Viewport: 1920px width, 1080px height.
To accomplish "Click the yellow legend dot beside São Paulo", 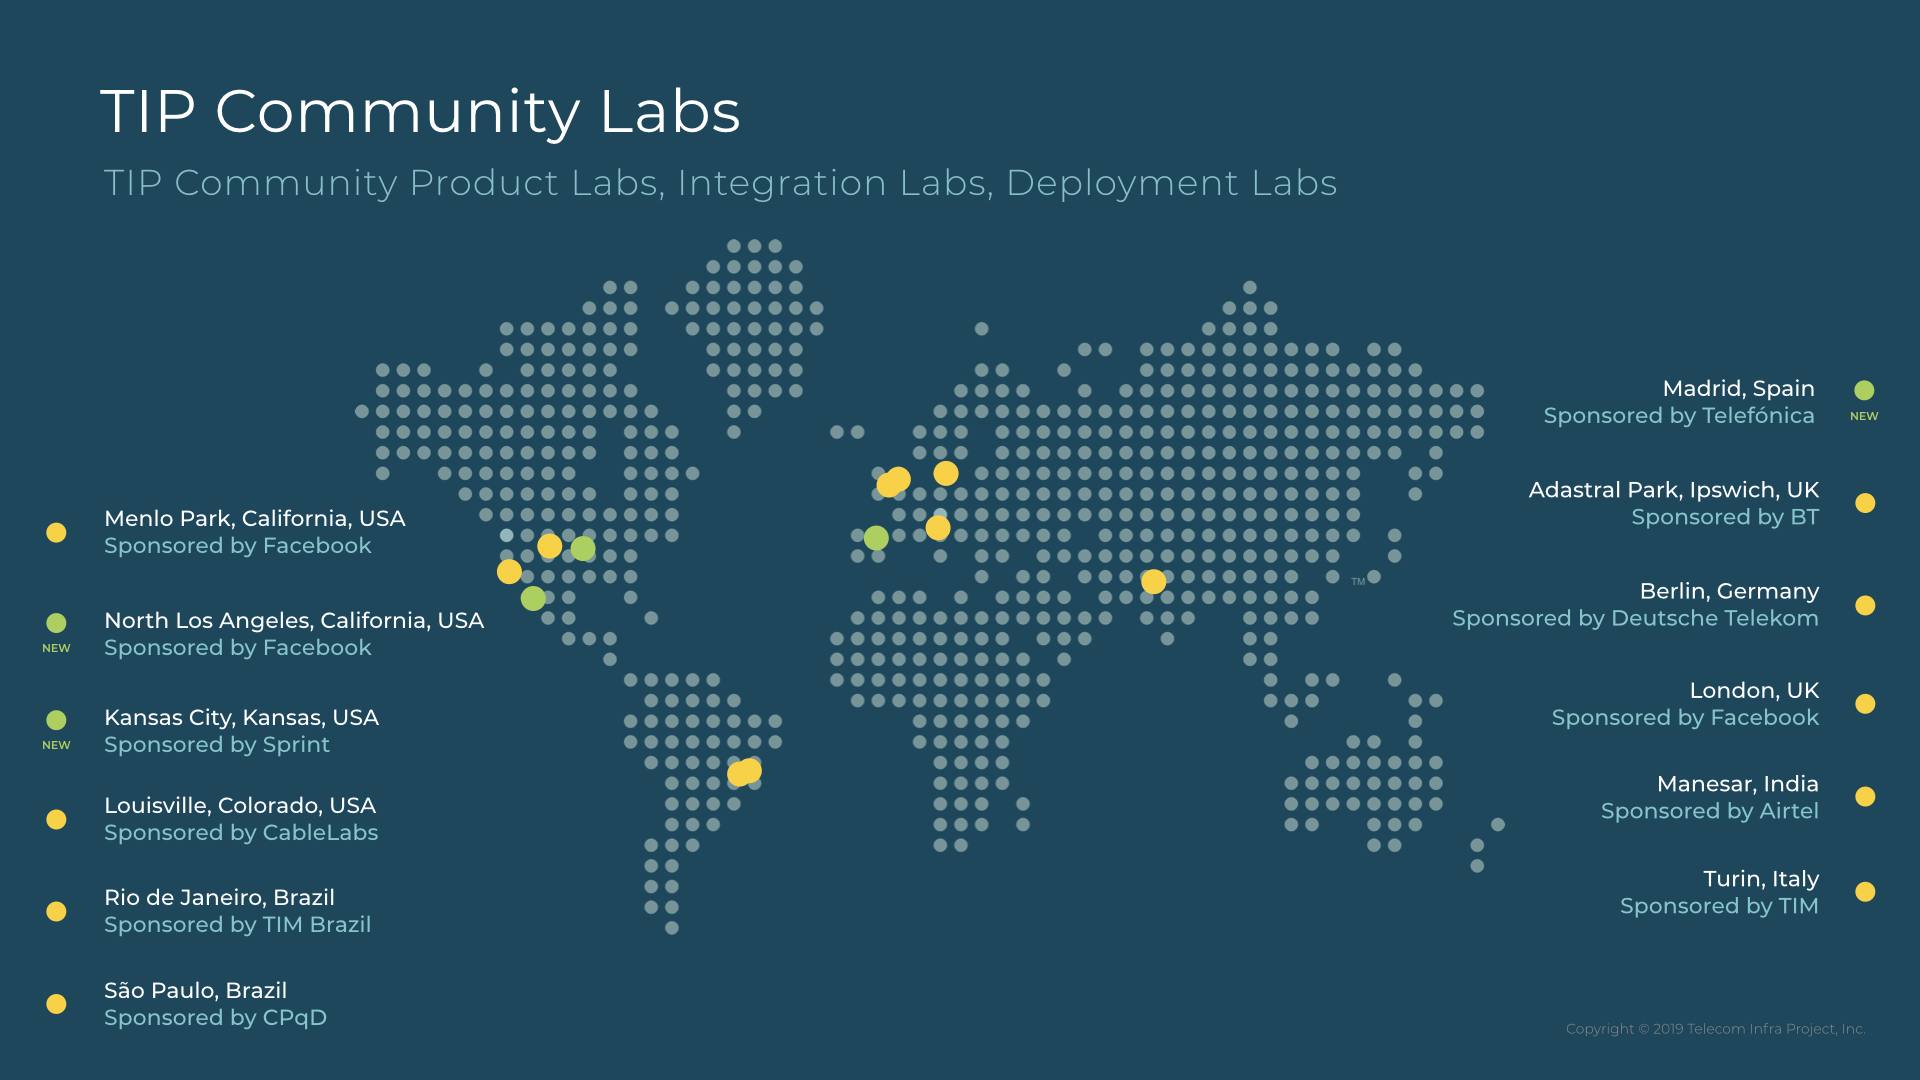I will coord(56,1004).
